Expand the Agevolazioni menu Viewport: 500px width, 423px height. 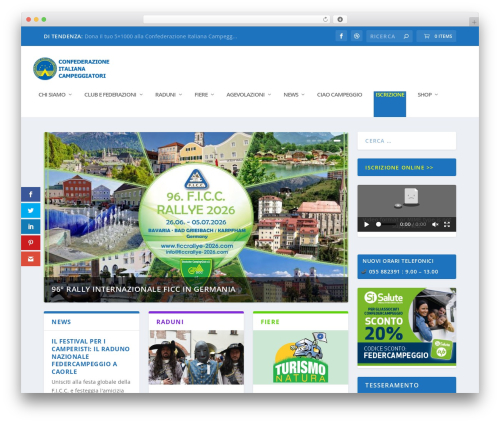(x=249, y=95)
